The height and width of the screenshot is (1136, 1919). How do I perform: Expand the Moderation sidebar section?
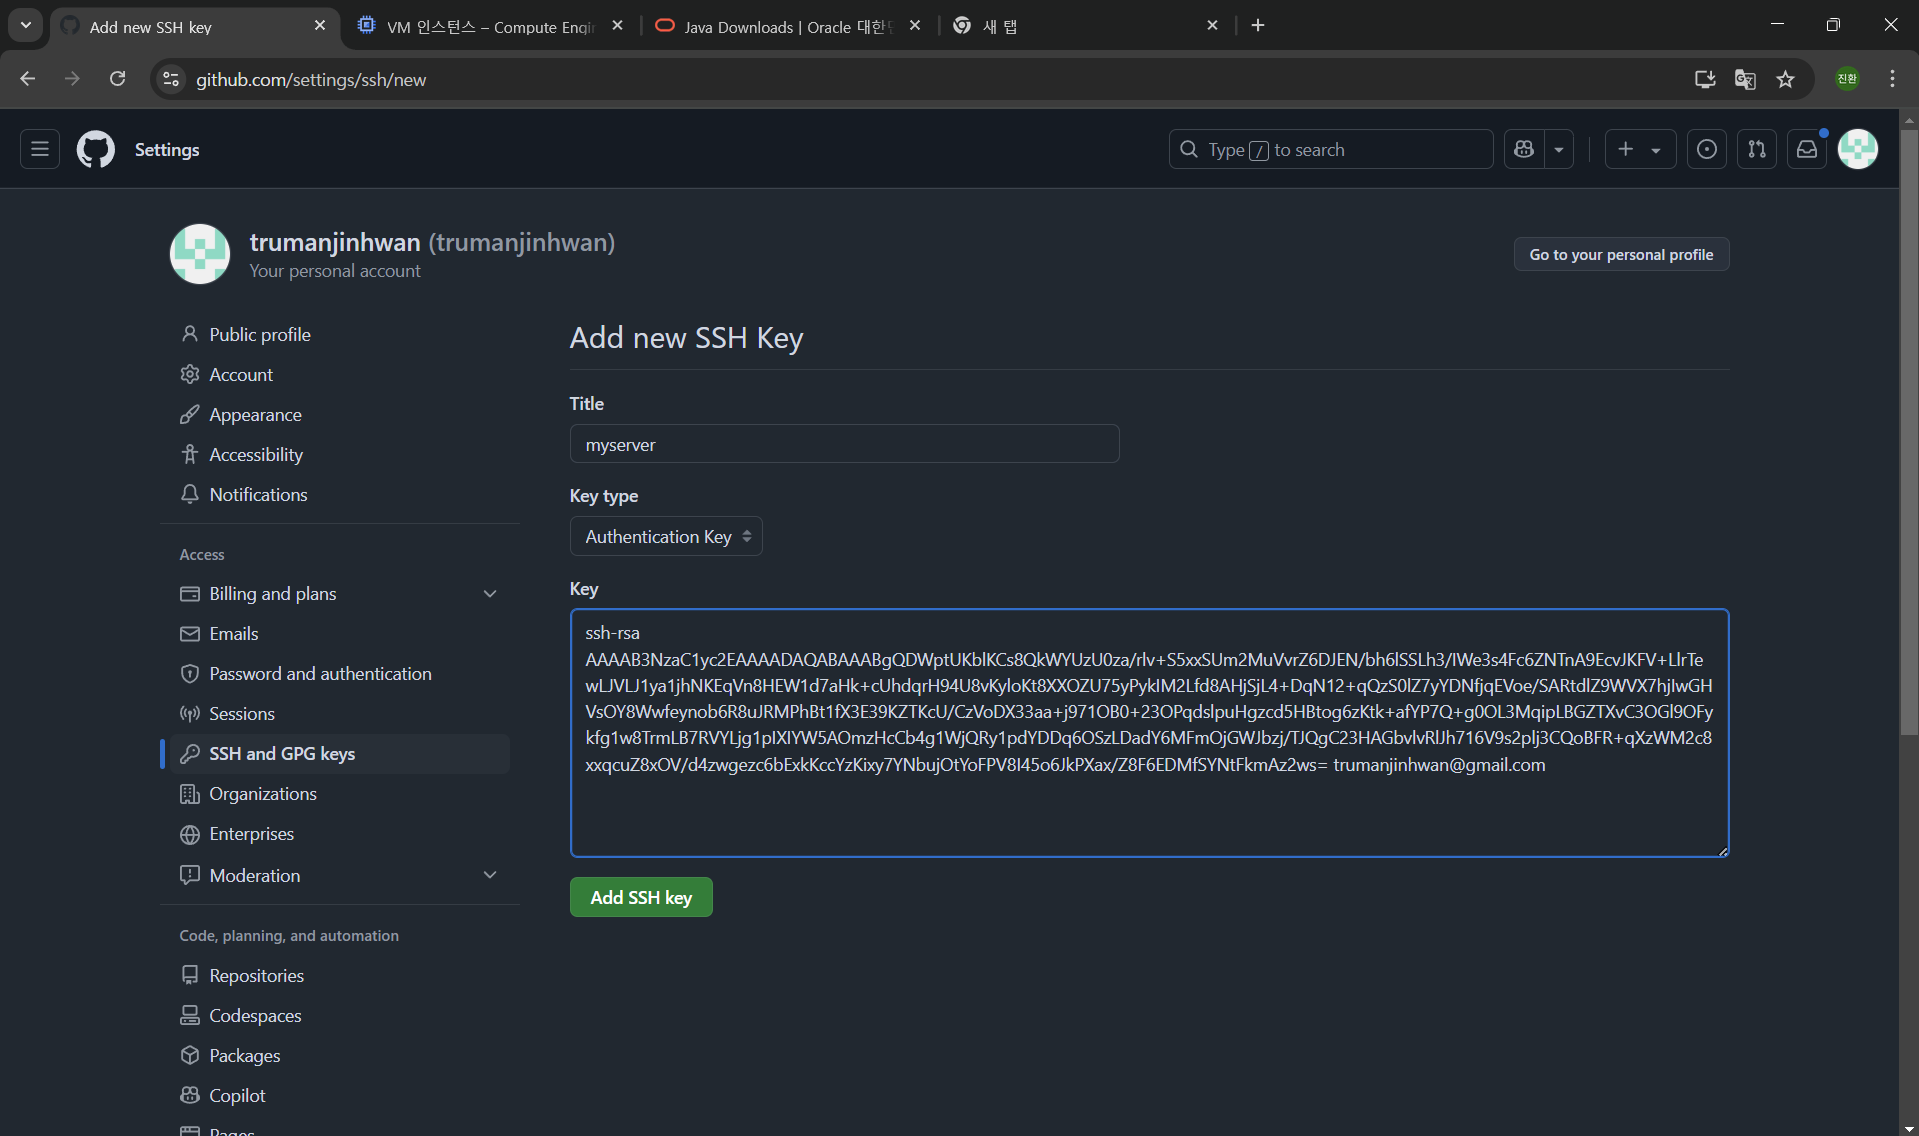tap(490, 875)
